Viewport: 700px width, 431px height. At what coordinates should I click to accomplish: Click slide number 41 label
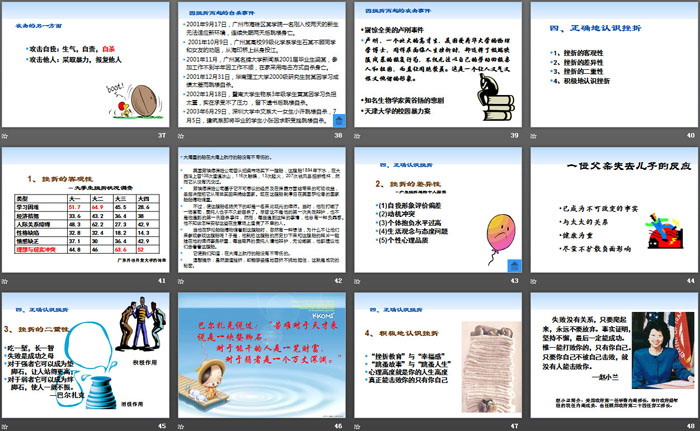point(162,281)
